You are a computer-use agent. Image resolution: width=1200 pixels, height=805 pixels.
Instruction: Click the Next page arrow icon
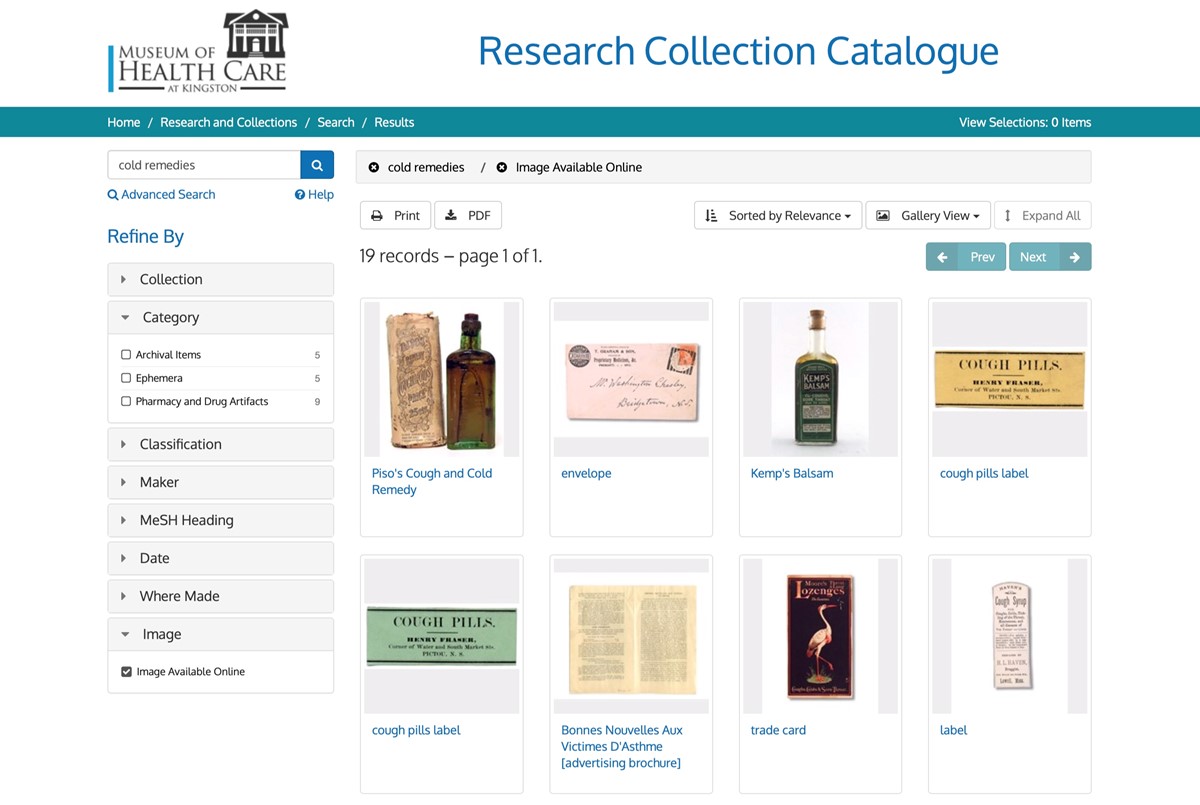[1076, 256]
